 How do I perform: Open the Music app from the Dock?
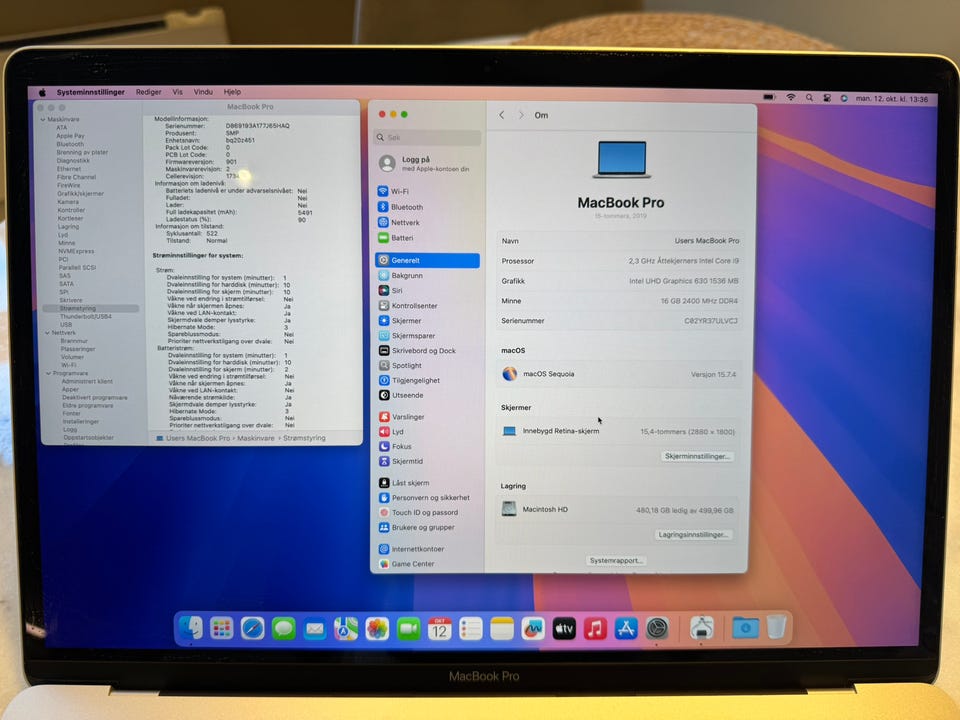pyautogui.click(x=595, y=628)
